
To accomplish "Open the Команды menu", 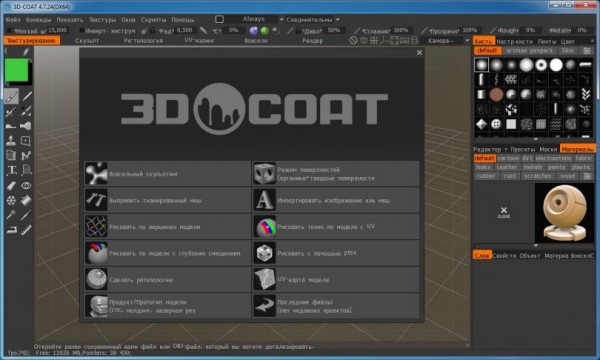I will (x=38, y=20).
